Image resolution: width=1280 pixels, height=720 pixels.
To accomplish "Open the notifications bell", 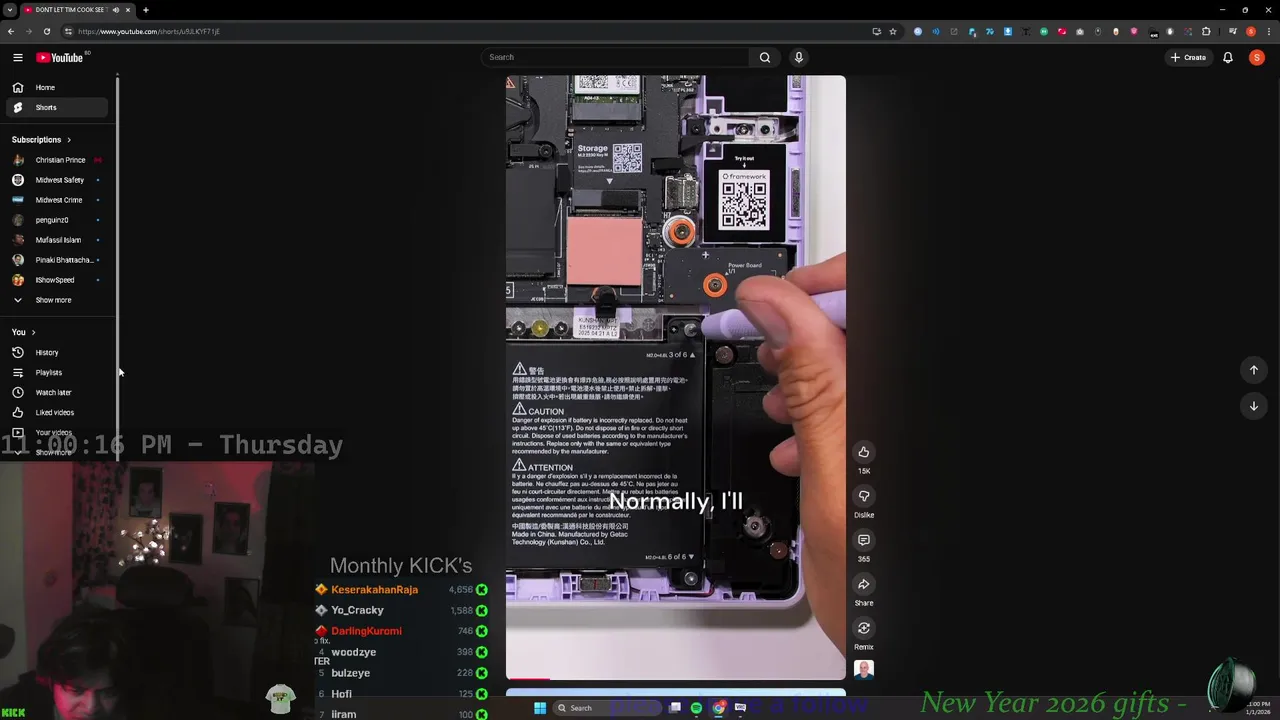I will pos(1228,57).
